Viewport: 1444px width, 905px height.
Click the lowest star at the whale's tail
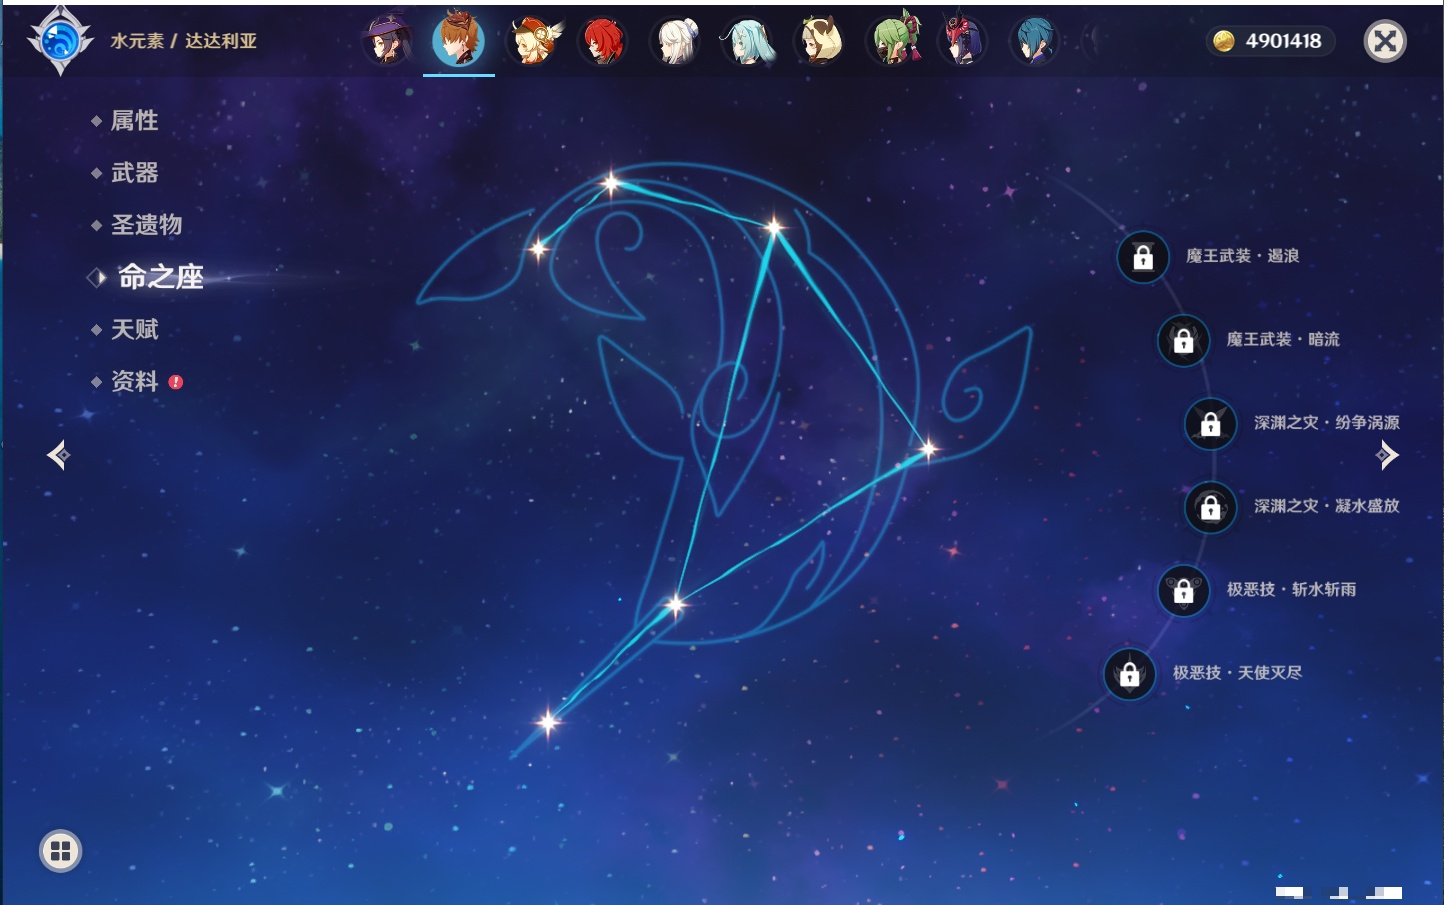click(x=547, y=721)
